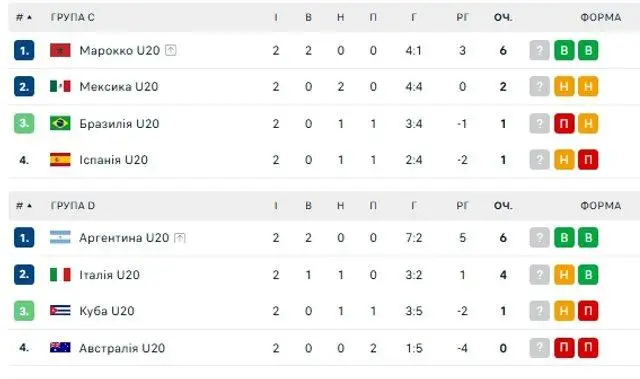
Task: Click promotion arrow icon next to Аргентина U20
Action: click(180, 238)
